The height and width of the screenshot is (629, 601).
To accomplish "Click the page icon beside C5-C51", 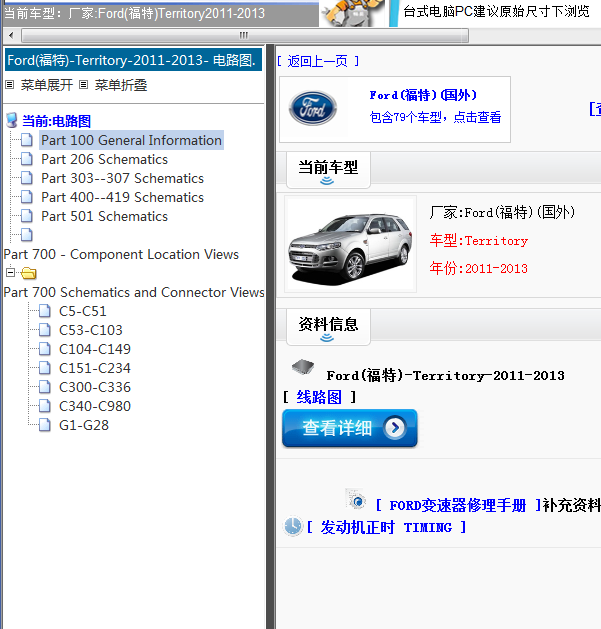I will (45, 311).
